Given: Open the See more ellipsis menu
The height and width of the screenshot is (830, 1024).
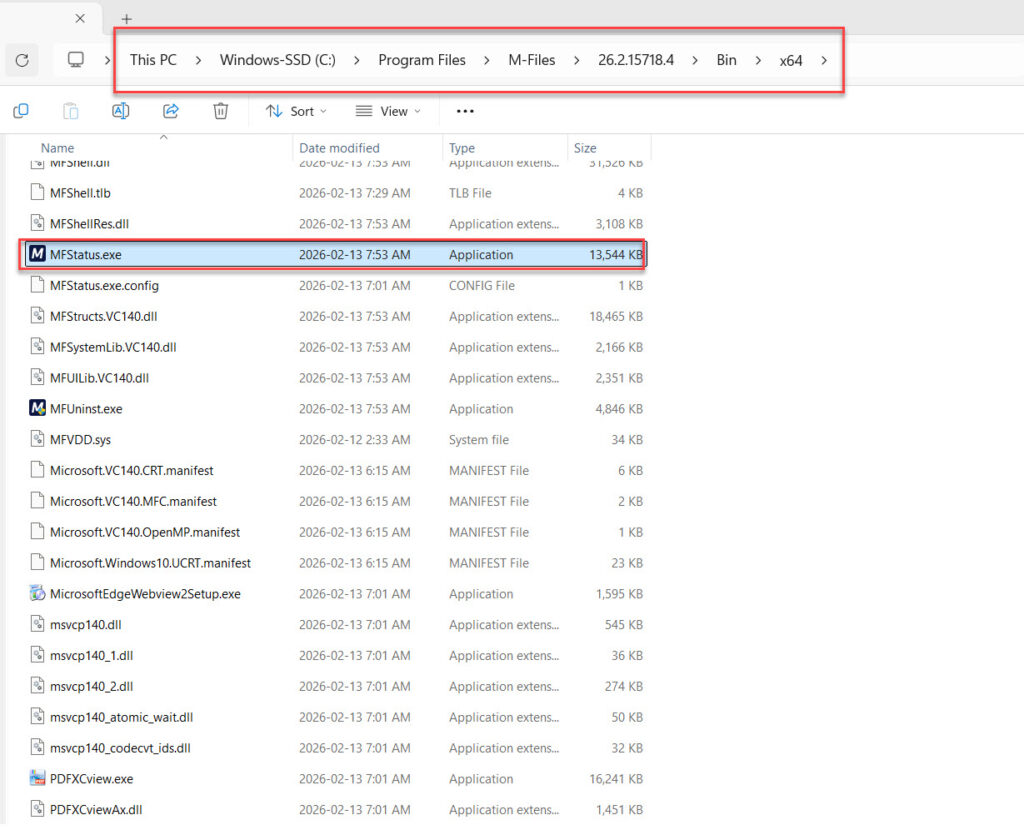Looking at the screenshot, I should (x=465, y=111).
